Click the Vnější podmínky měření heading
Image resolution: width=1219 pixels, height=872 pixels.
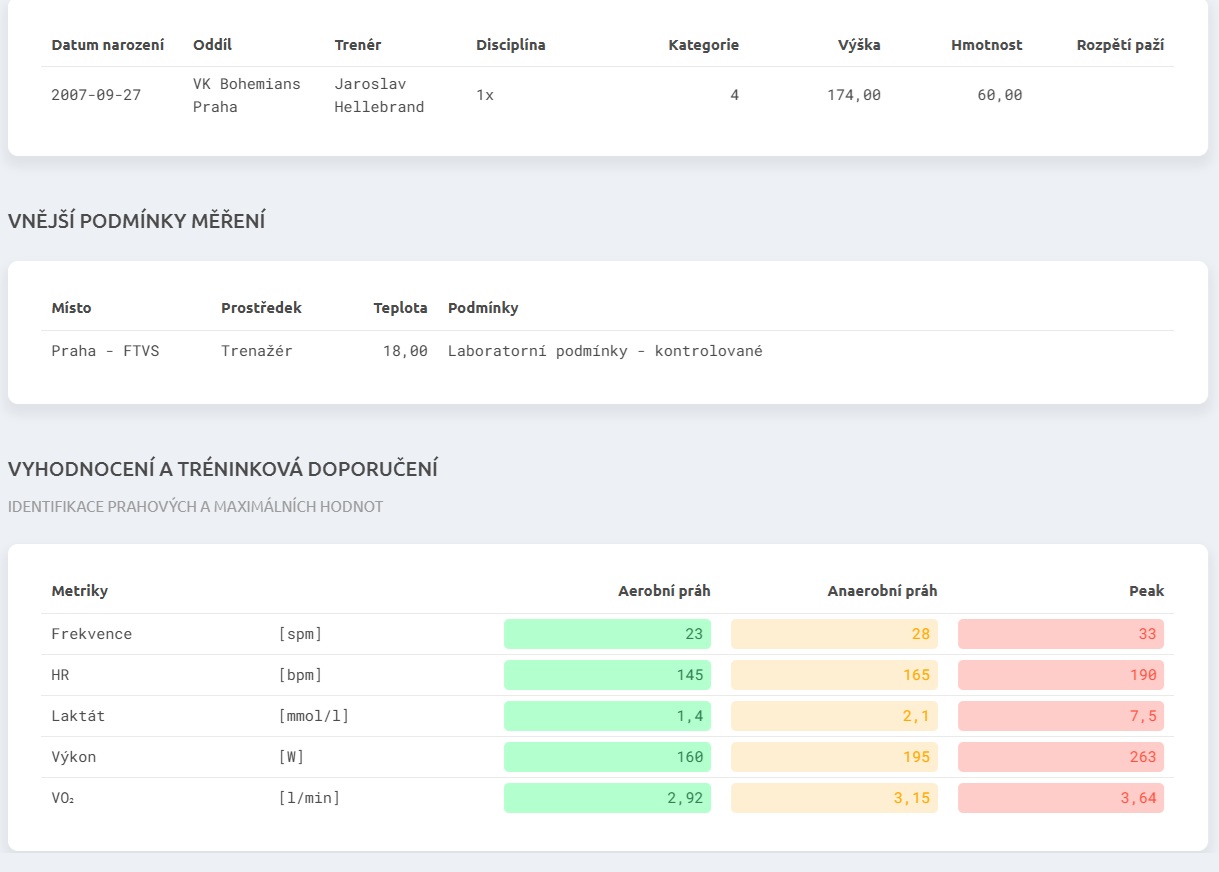point(136,221)
